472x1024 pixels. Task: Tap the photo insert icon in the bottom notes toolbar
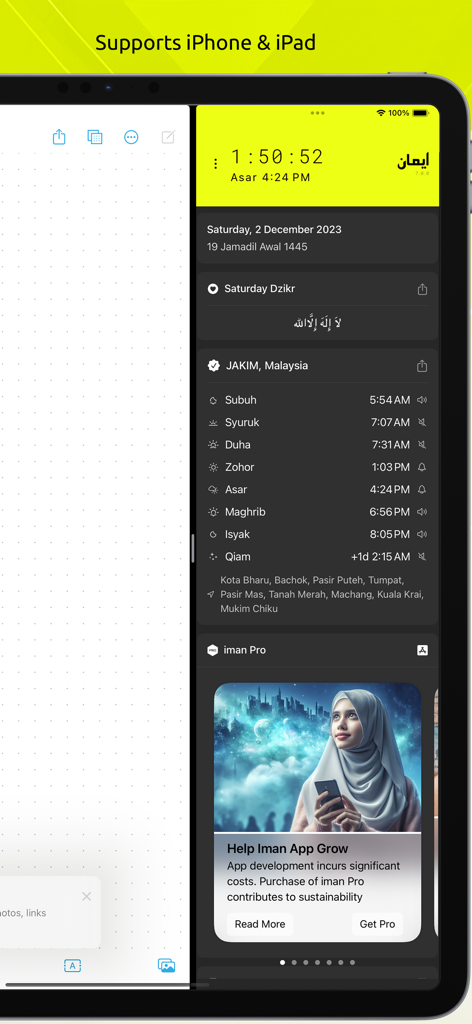click(166, 965)
